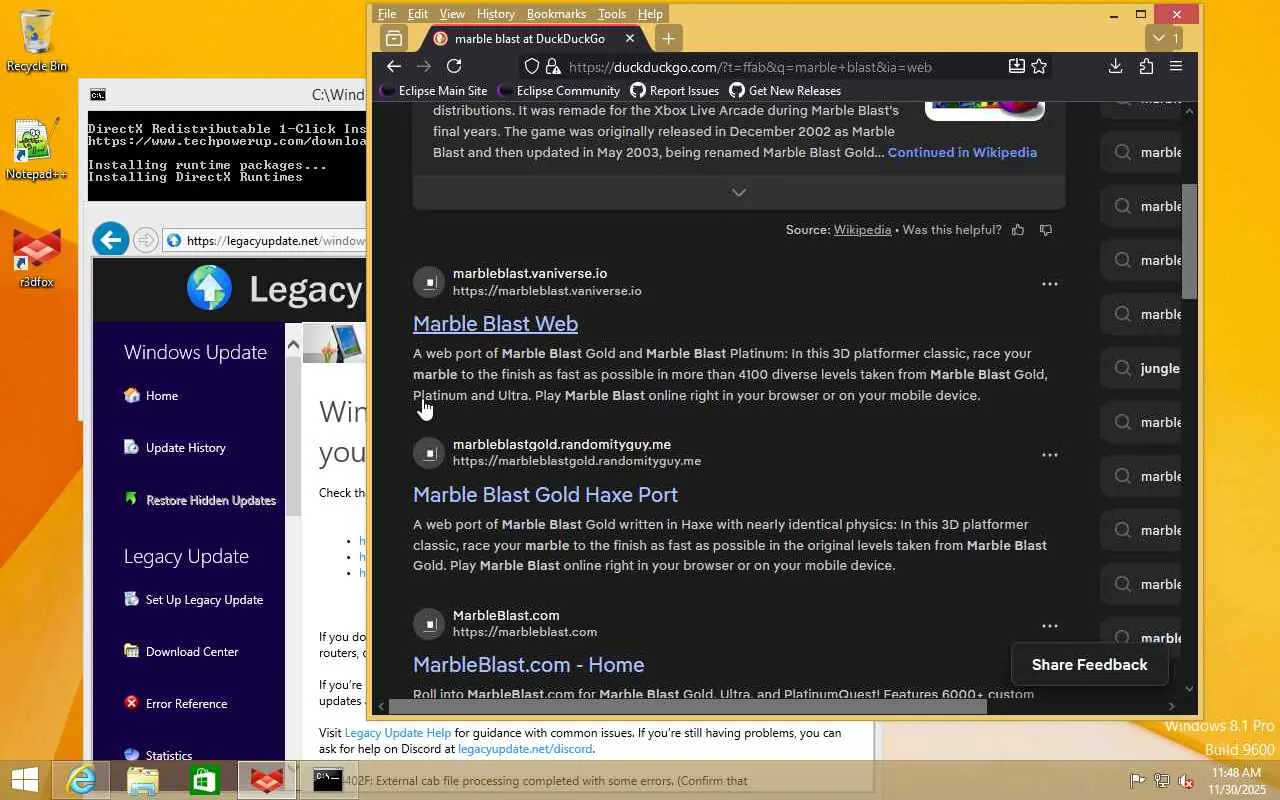Open the History menu

click(x=496, y=14)
